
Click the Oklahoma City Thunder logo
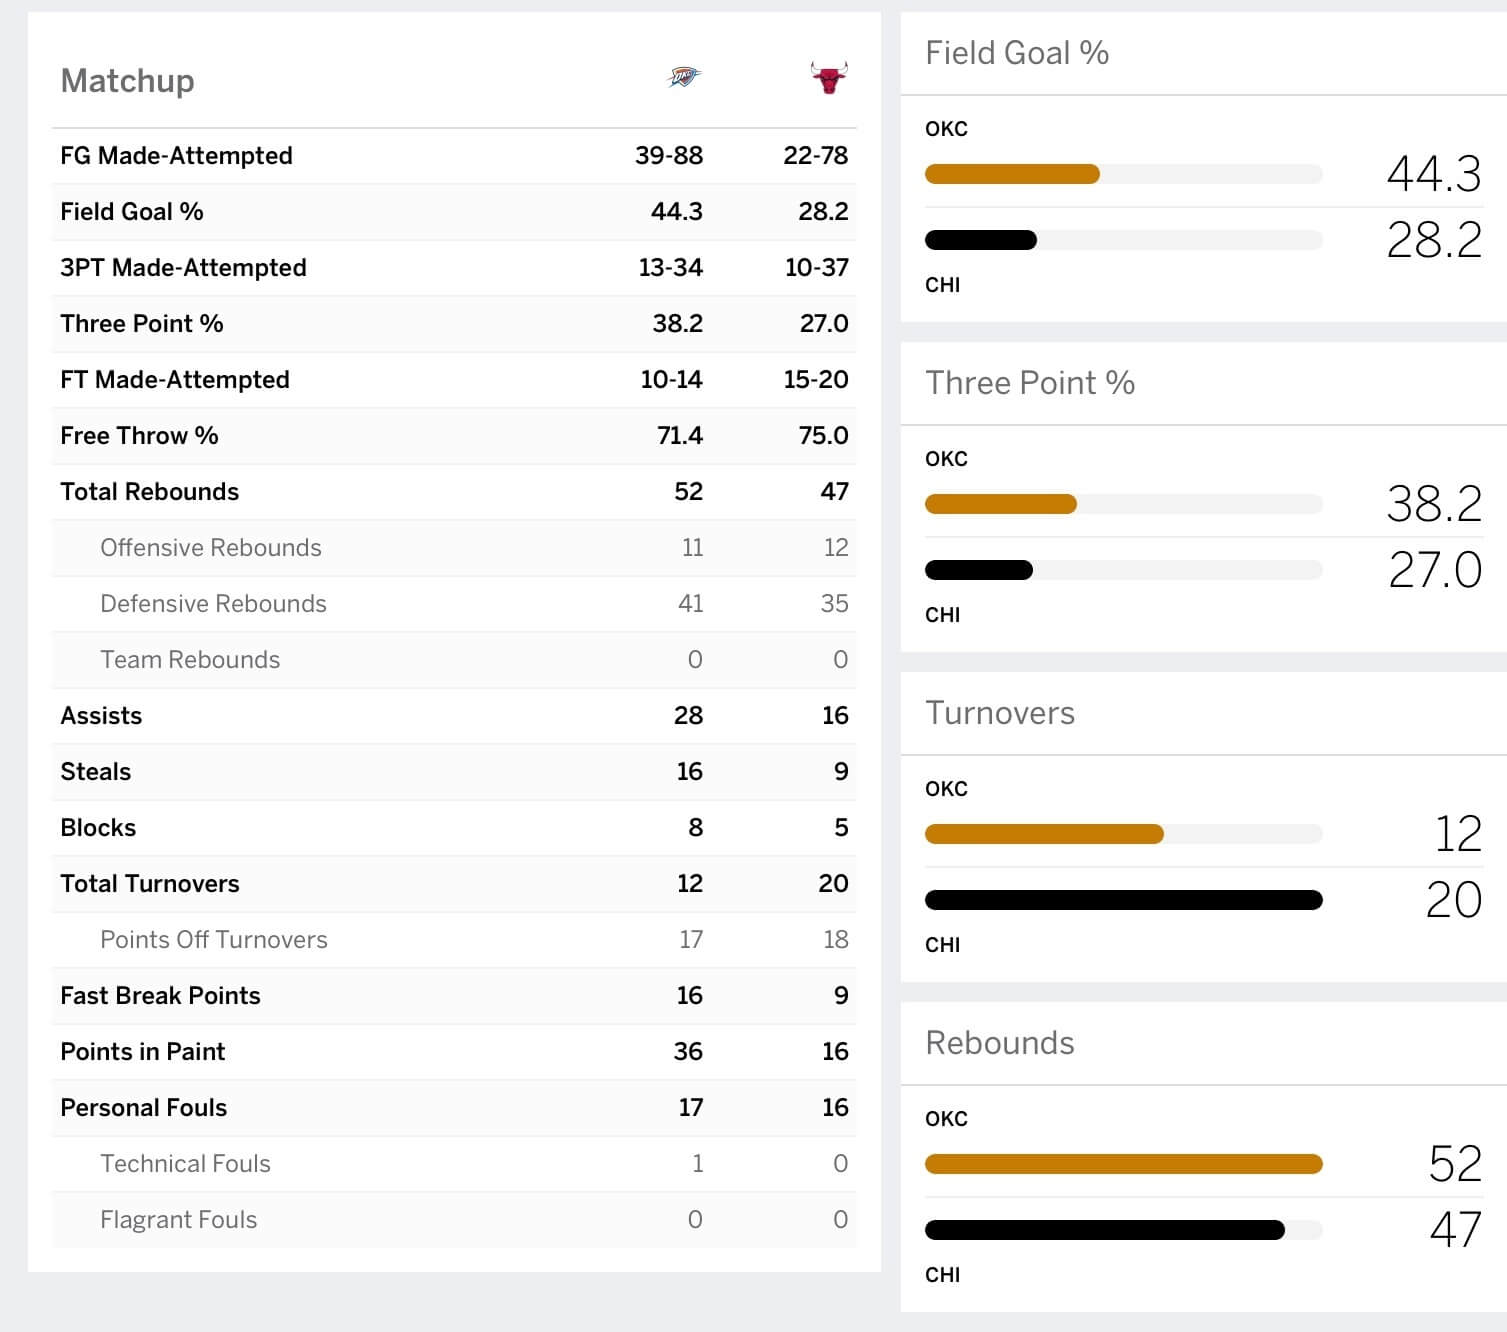[684, 77]
